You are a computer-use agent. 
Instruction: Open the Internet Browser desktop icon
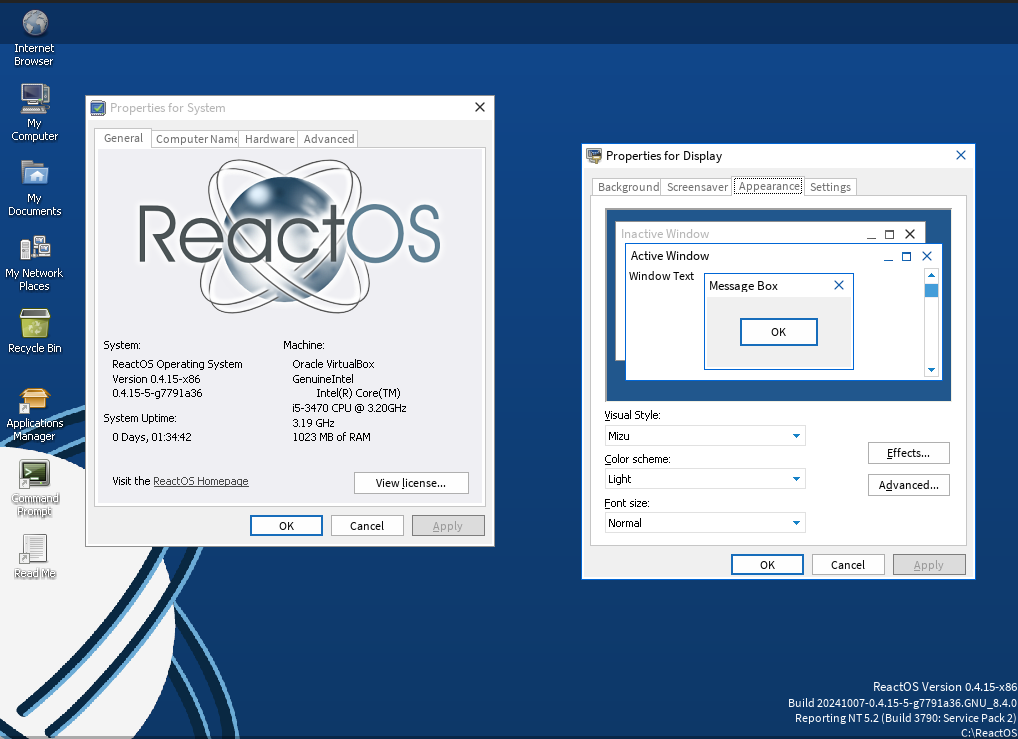(x=34, y=24)
